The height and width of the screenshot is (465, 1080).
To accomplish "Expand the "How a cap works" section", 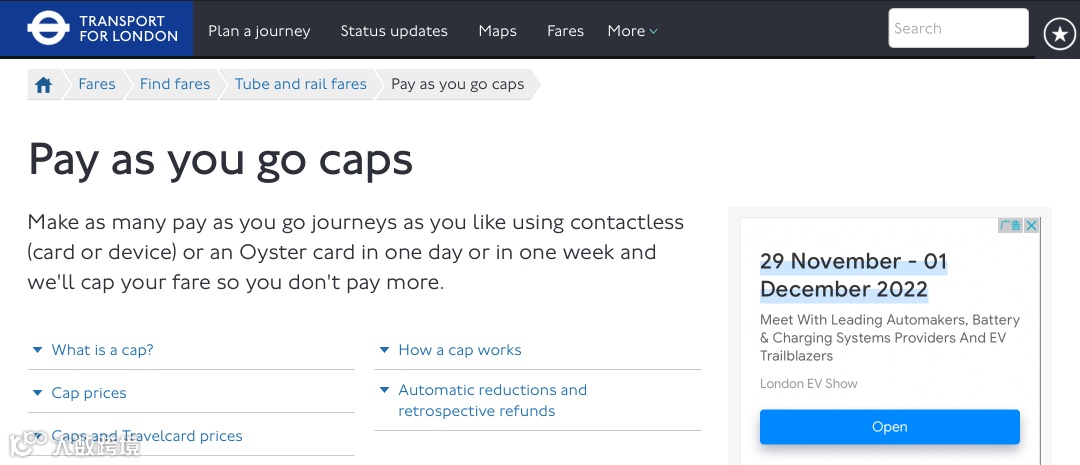I will point(459,350).
